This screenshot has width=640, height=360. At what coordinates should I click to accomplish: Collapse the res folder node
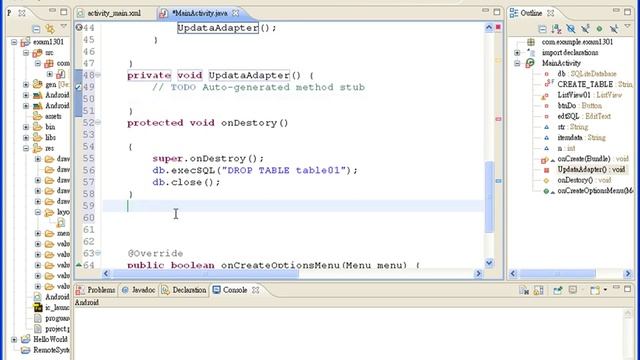tap(26, 148)
